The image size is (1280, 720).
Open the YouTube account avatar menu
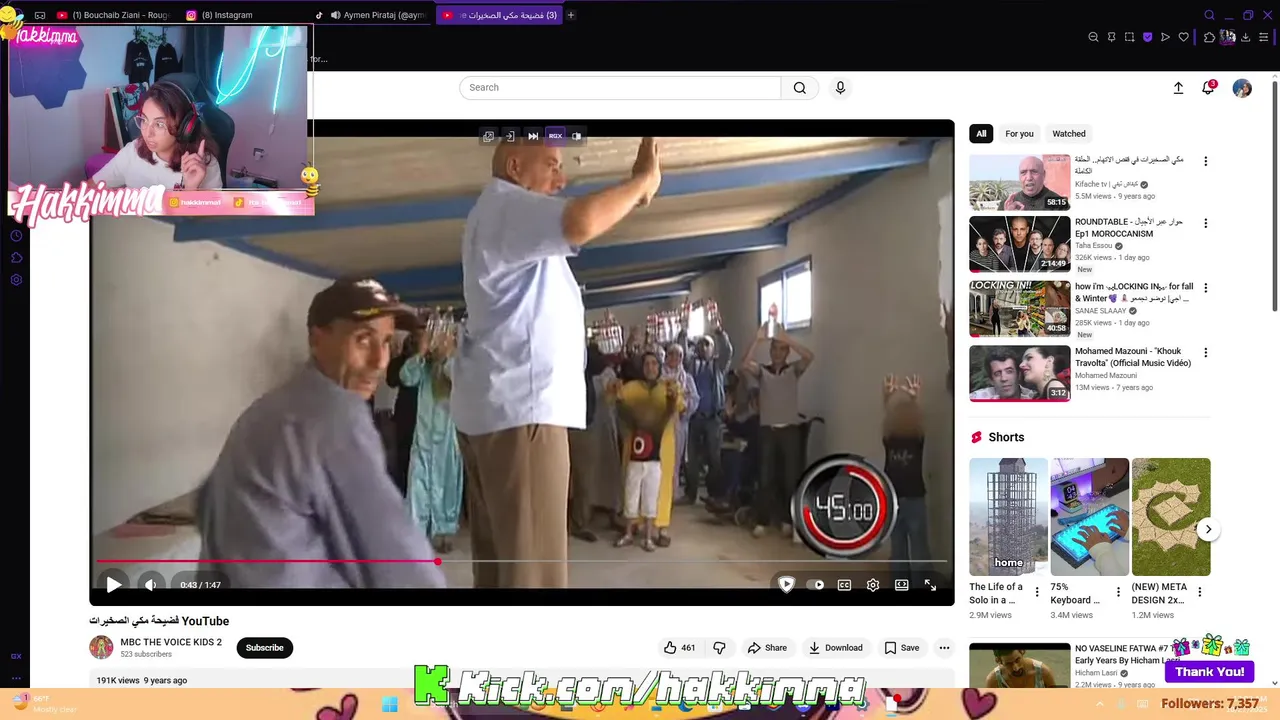[1242, 88]
